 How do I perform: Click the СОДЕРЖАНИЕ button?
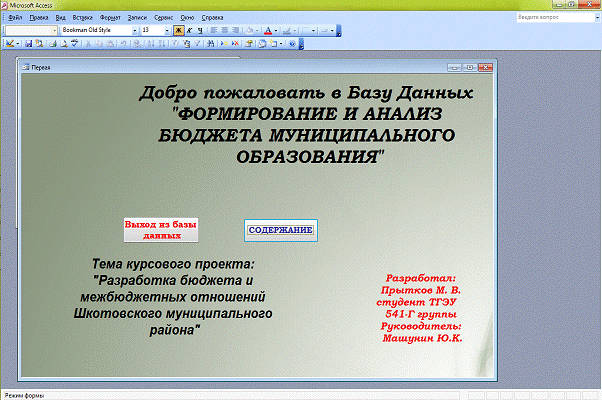point(281,230)
